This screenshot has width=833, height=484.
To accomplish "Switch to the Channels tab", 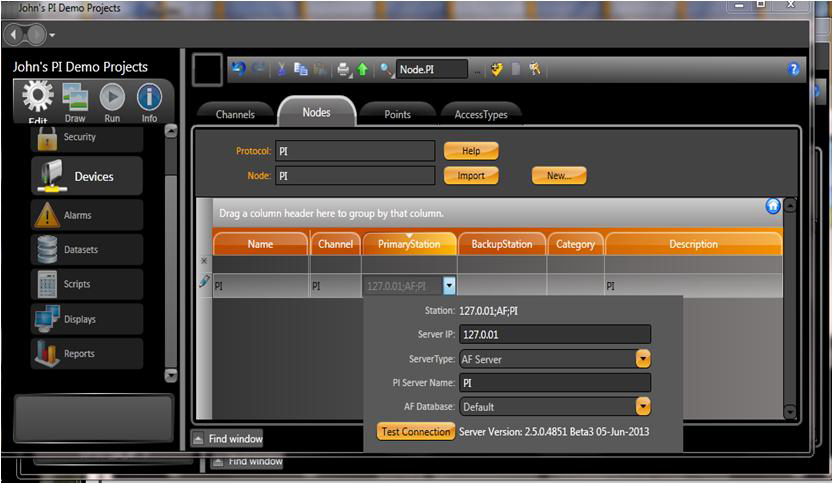I will coord(235,114).
